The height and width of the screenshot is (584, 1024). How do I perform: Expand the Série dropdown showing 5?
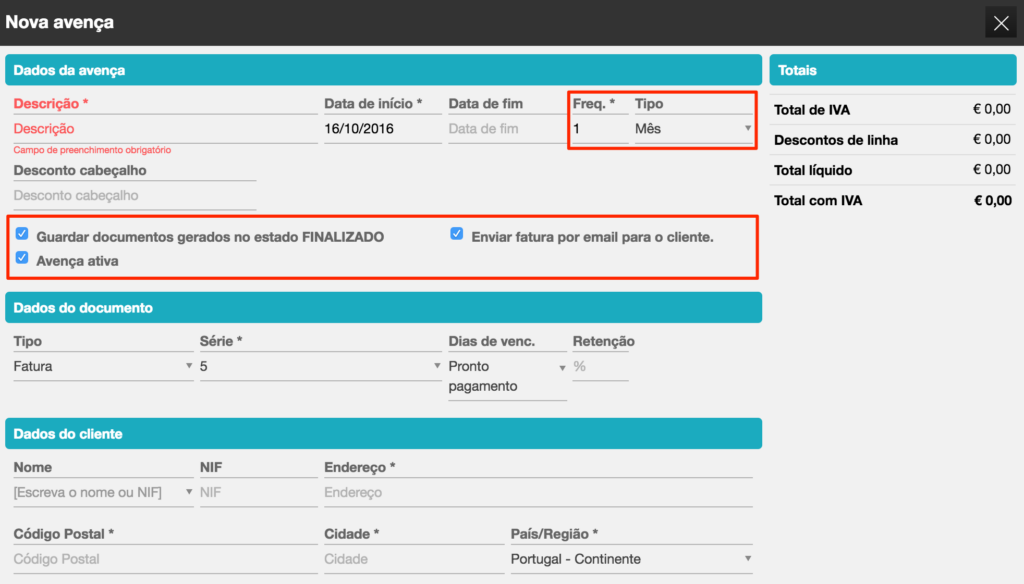(x=321, y=366)
